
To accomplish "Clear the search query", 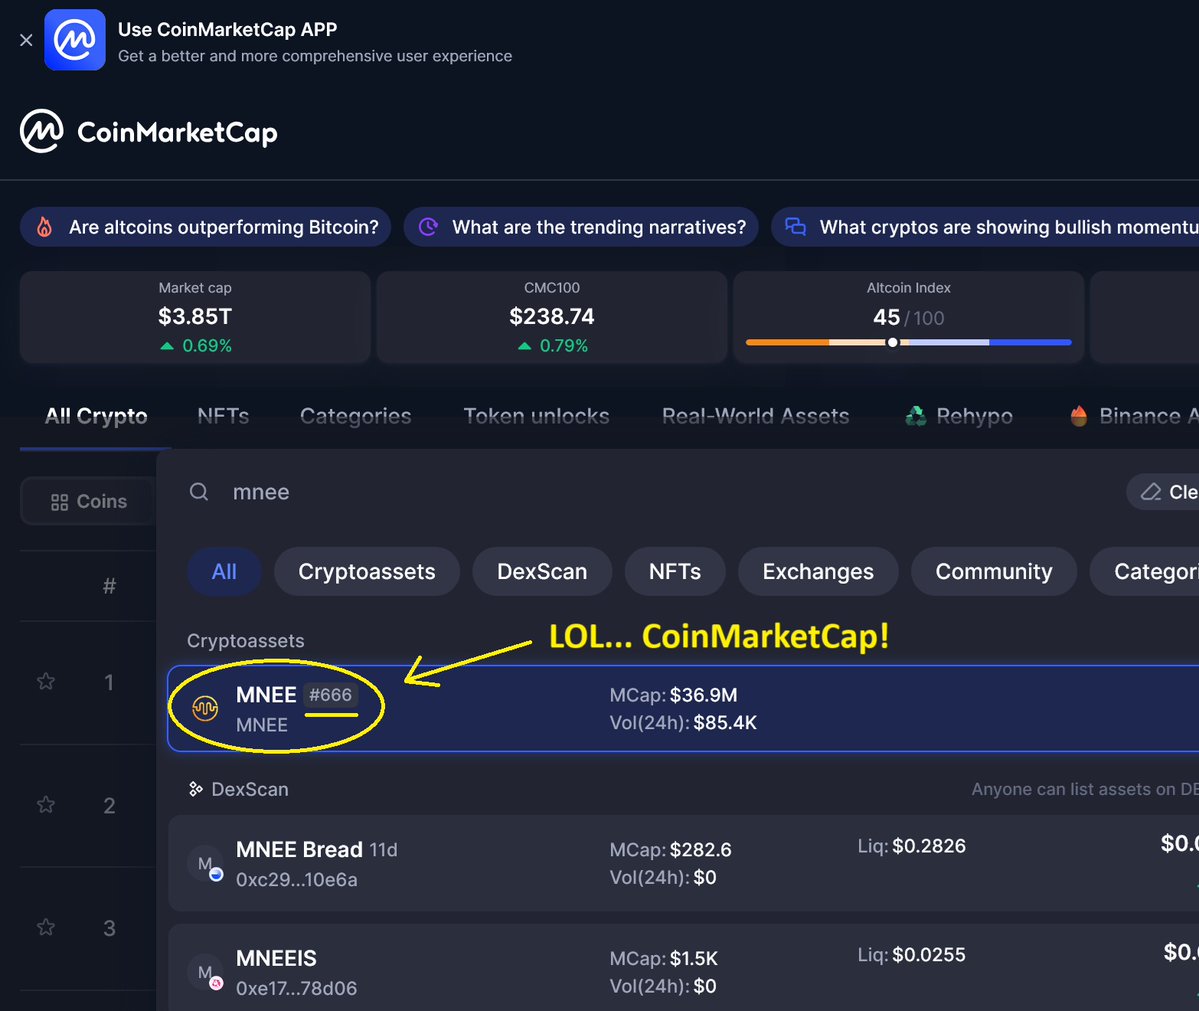I will [x=1164, y=492].
